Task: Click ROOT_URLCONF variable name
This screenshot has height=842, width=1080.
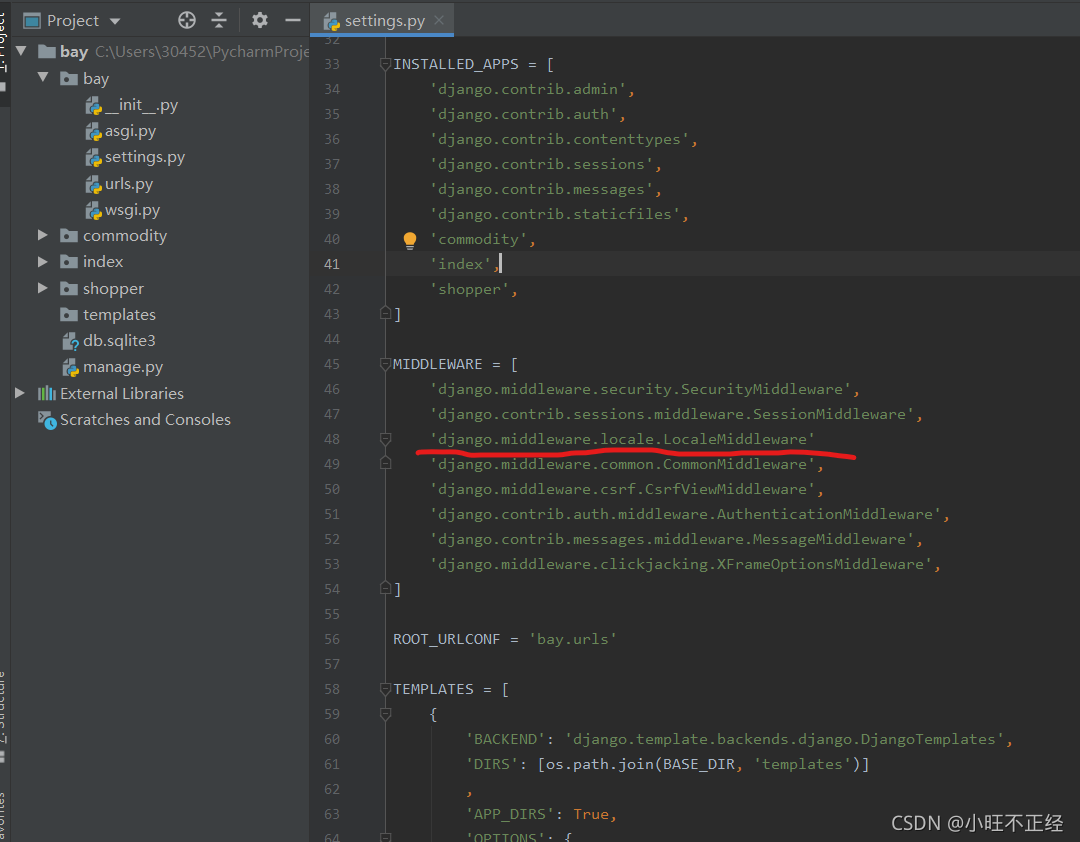Action: click(x=446, y=639)
